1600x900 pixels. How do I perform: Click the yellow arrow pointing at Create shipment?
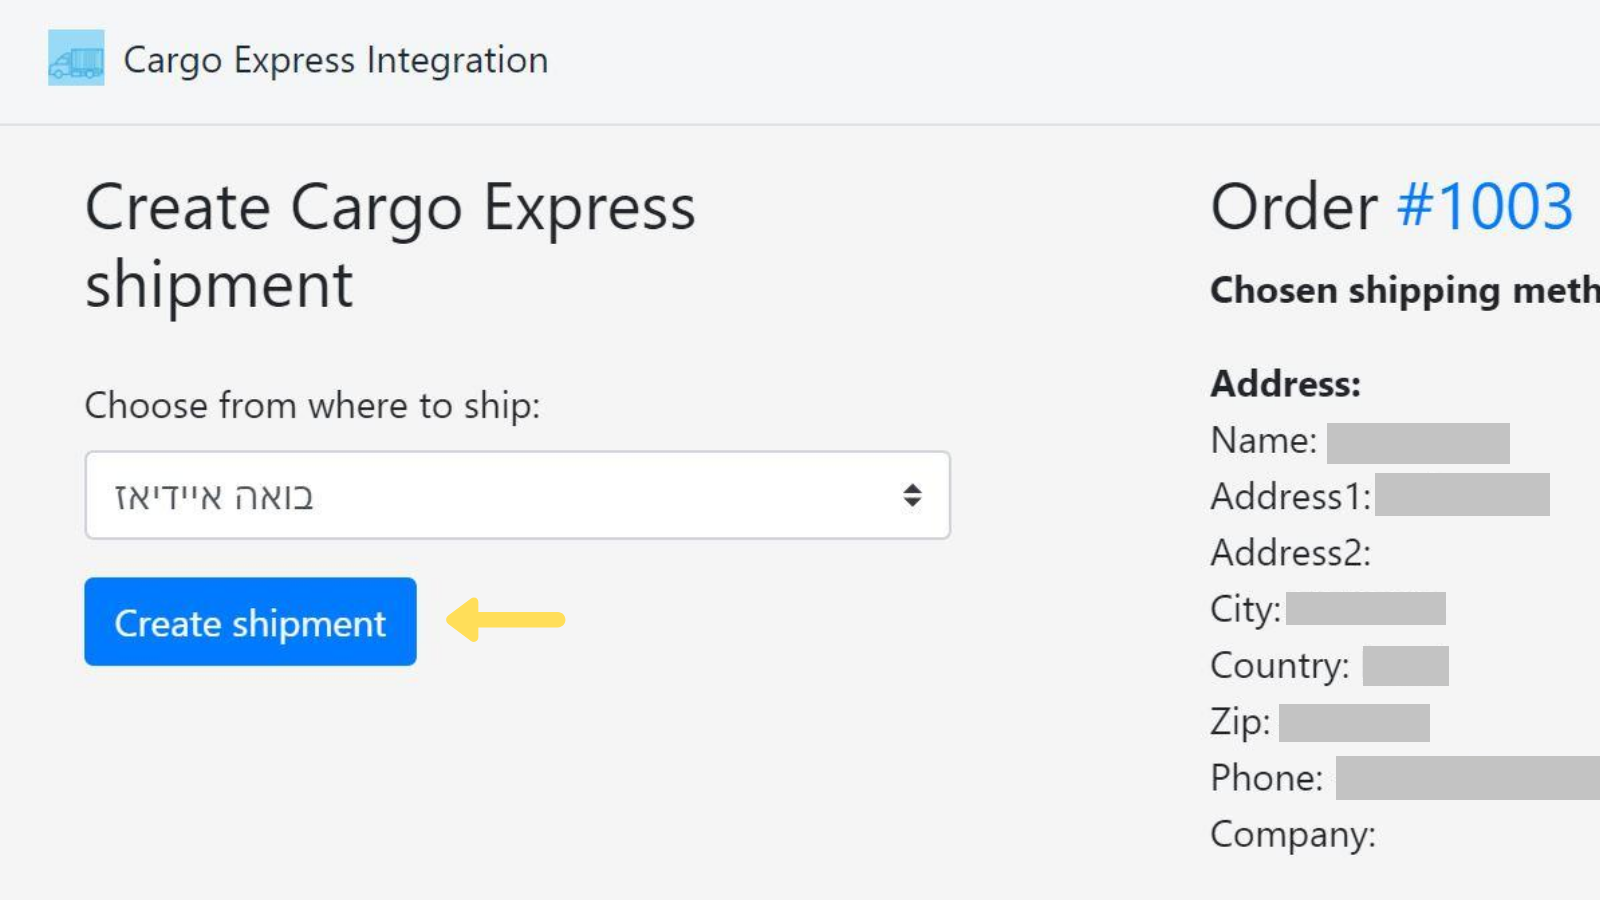(505, 620)
